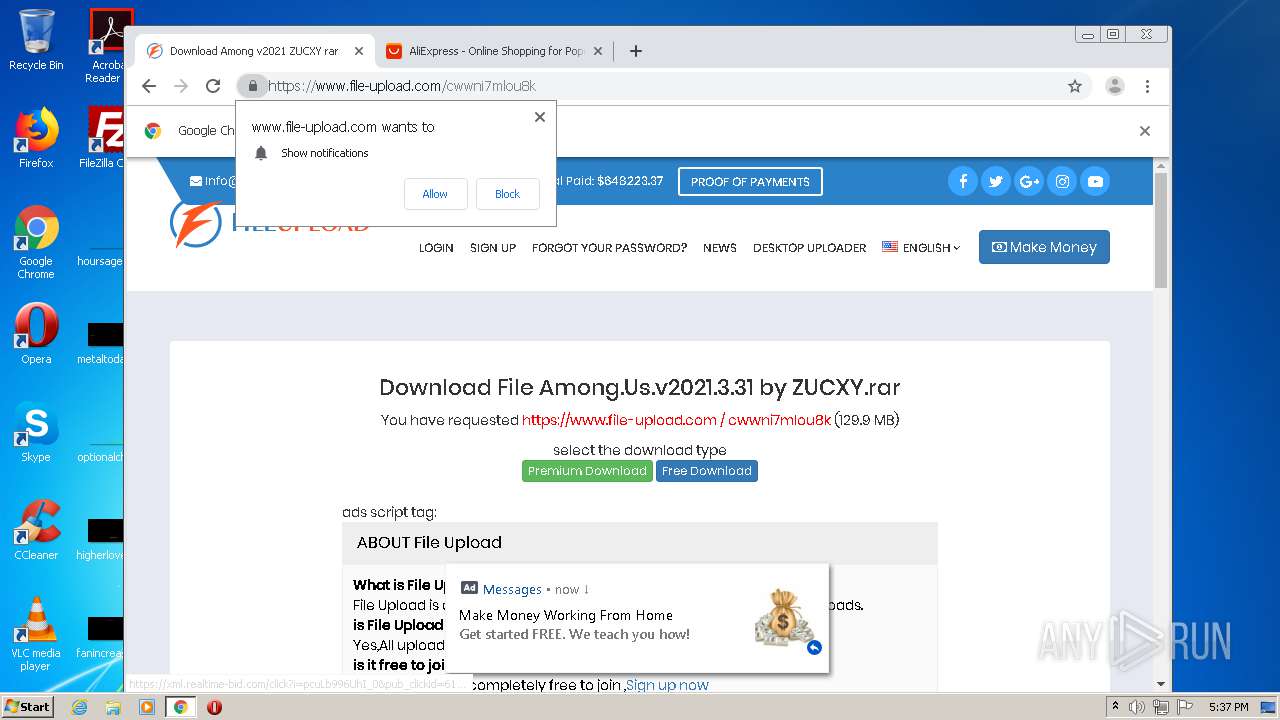The width and height of the screenshot is (1280, 720).
Task: Open the Make Money Working From Home ad
Action: [x=637, y=618]
